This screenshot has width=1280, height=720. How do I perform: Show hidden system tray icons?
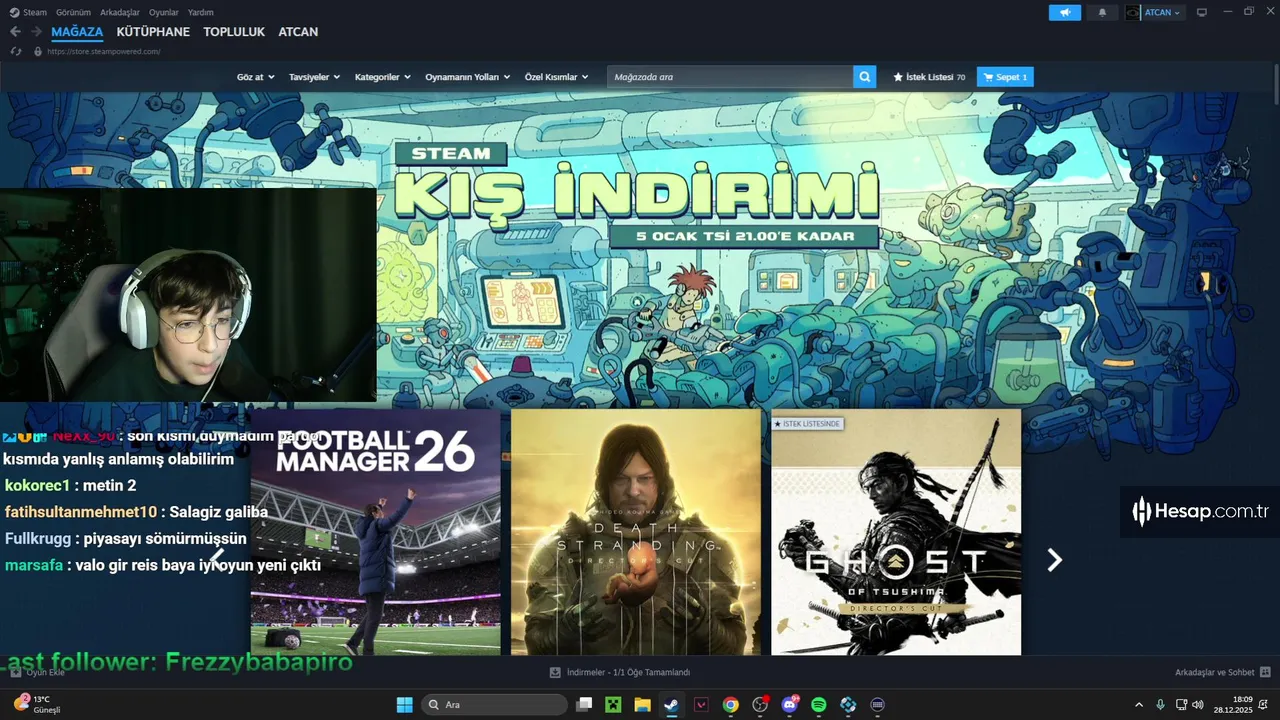click(x=1138, y=705)
